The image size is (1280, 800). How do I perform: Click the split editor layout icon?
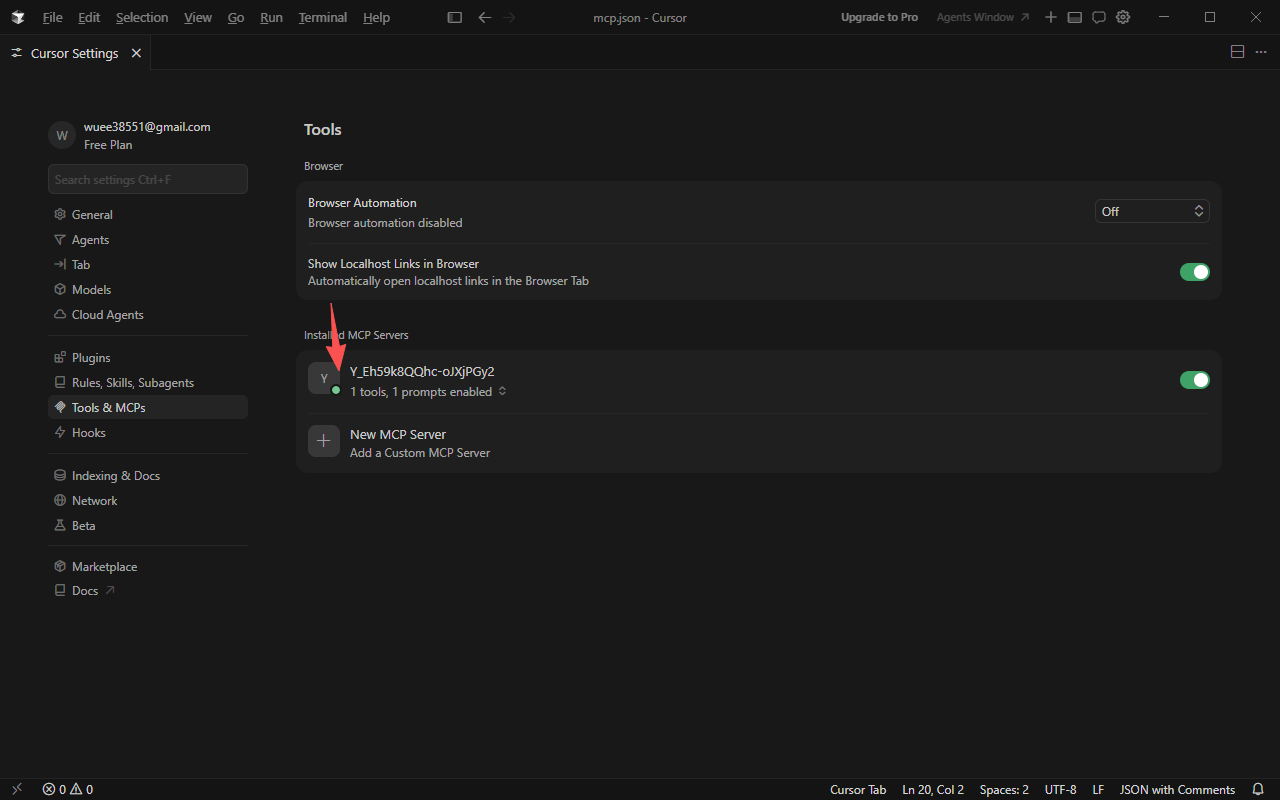tap(1237, 52)
